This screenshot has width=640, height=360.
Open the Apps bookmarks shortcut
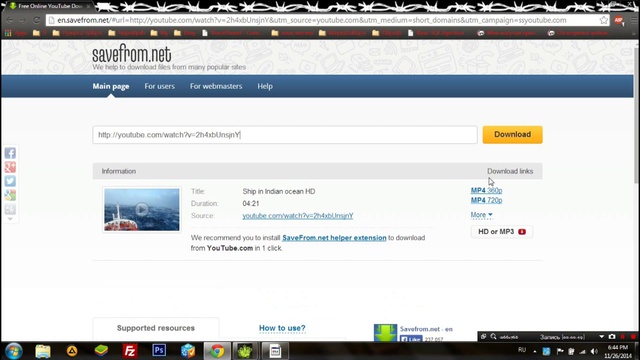click(16, 33)
